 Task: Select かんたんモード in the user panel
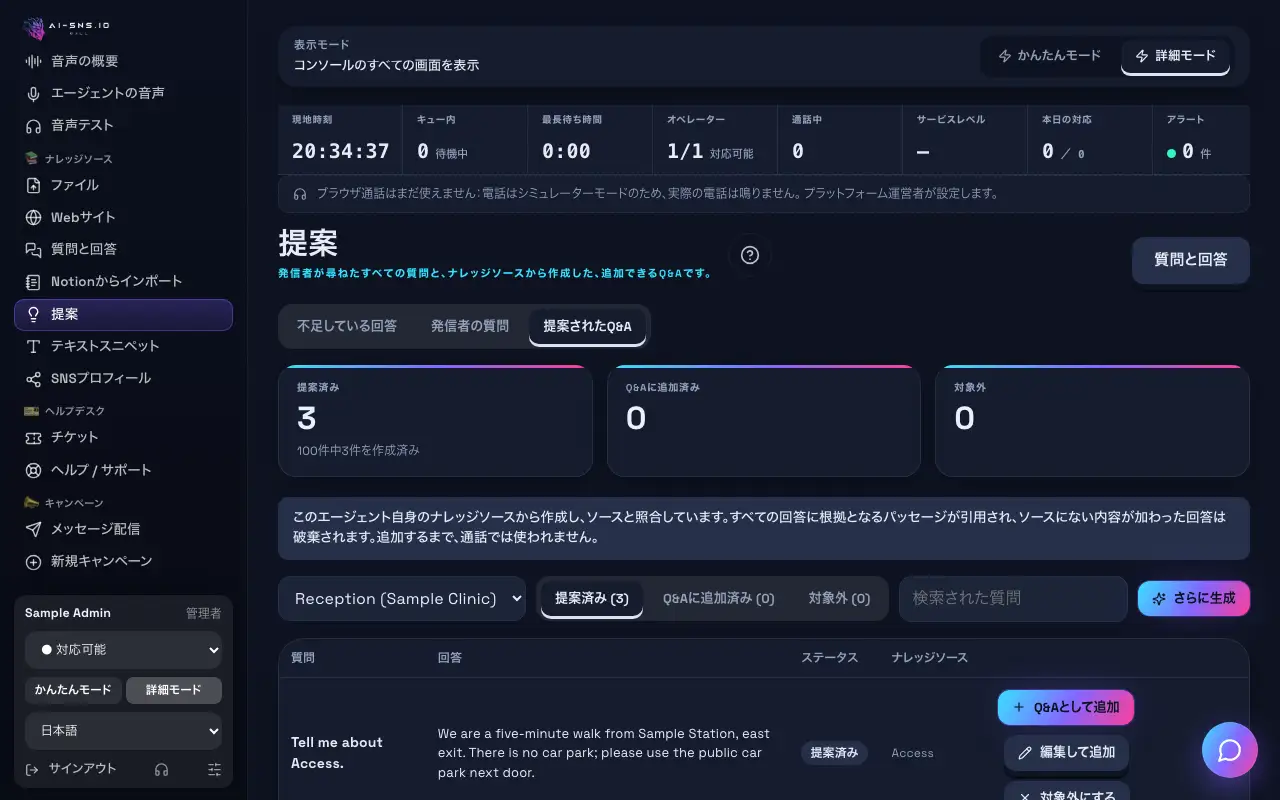(x=73, y=690)
